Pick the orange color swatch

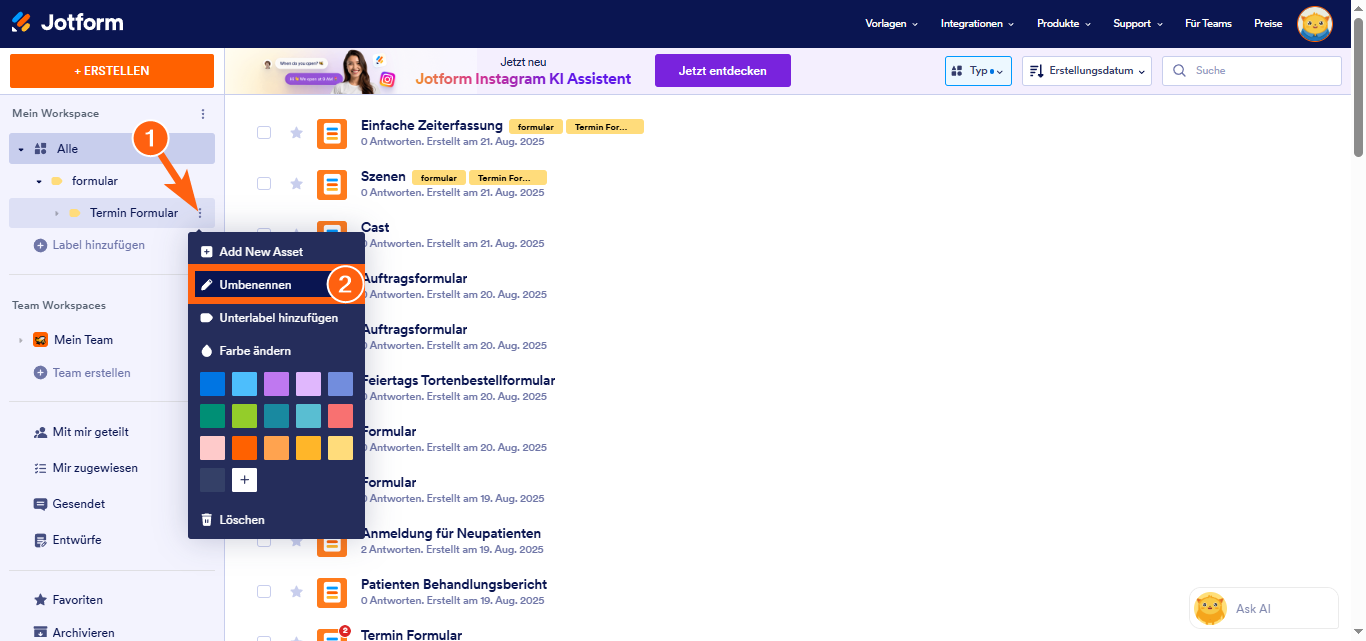pos(245,448)
